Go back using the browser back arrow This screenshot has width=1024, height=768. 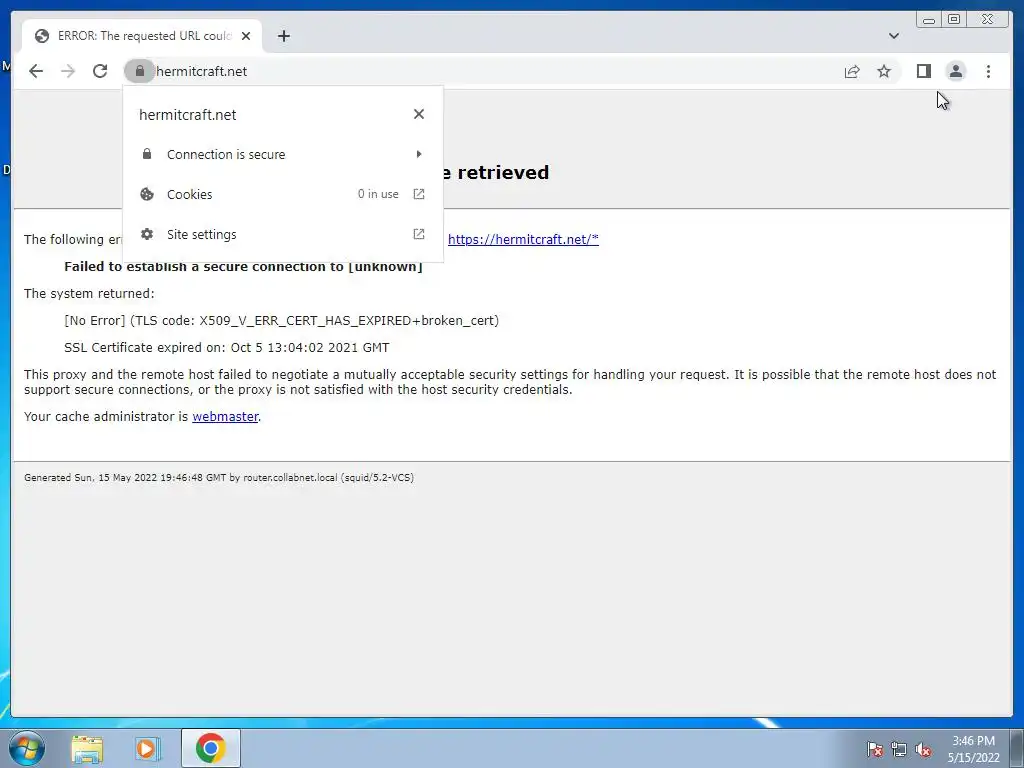click(x=36, y=71)
